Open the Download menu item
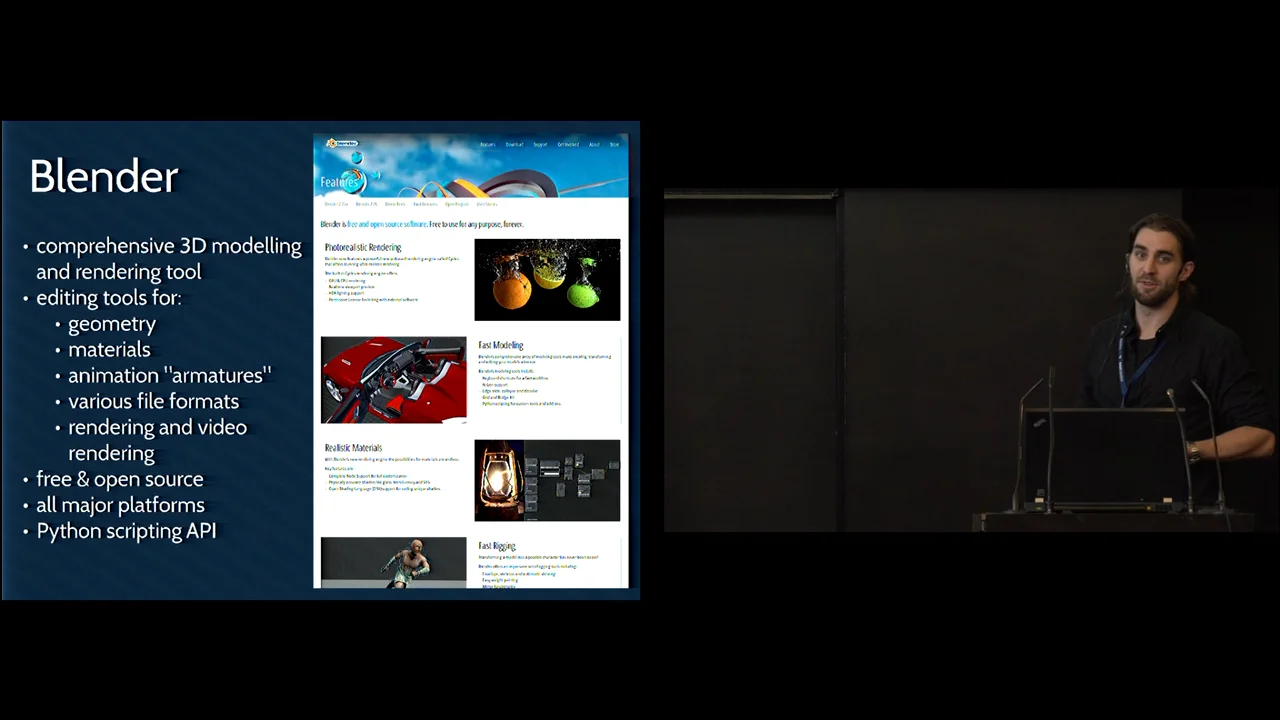This screenshot has width=1280, height=720. (514, 144)
